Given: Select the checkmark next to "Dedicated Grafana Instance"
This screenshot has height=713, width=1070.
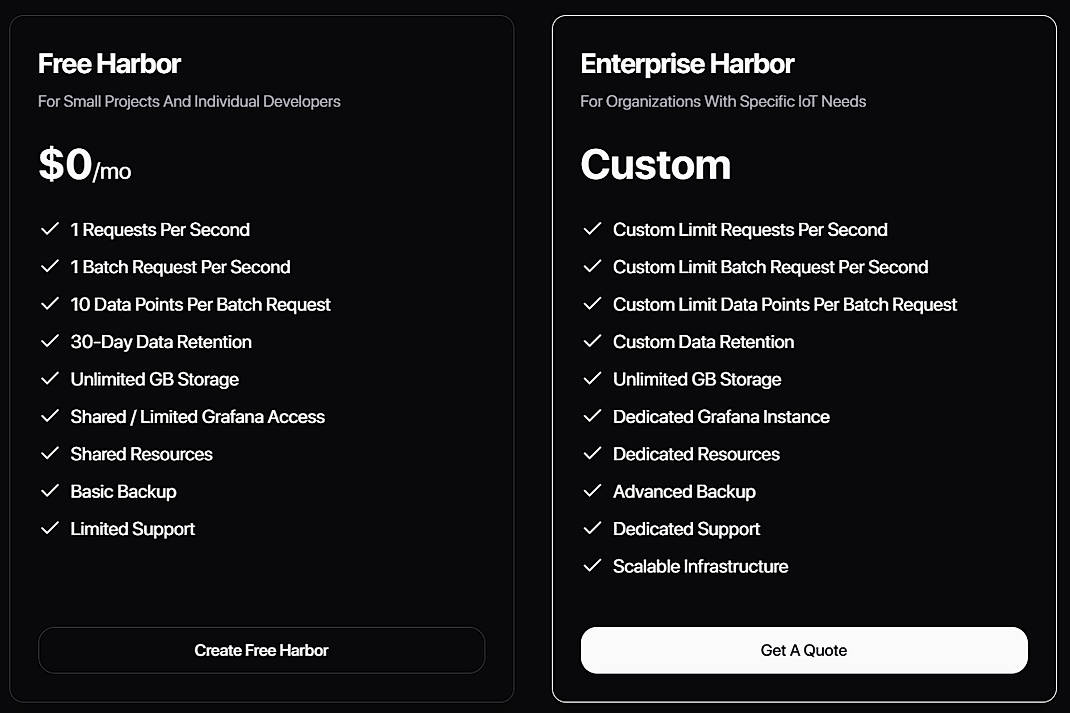Looking at the screenshot, I should click(x=592, y=416).
